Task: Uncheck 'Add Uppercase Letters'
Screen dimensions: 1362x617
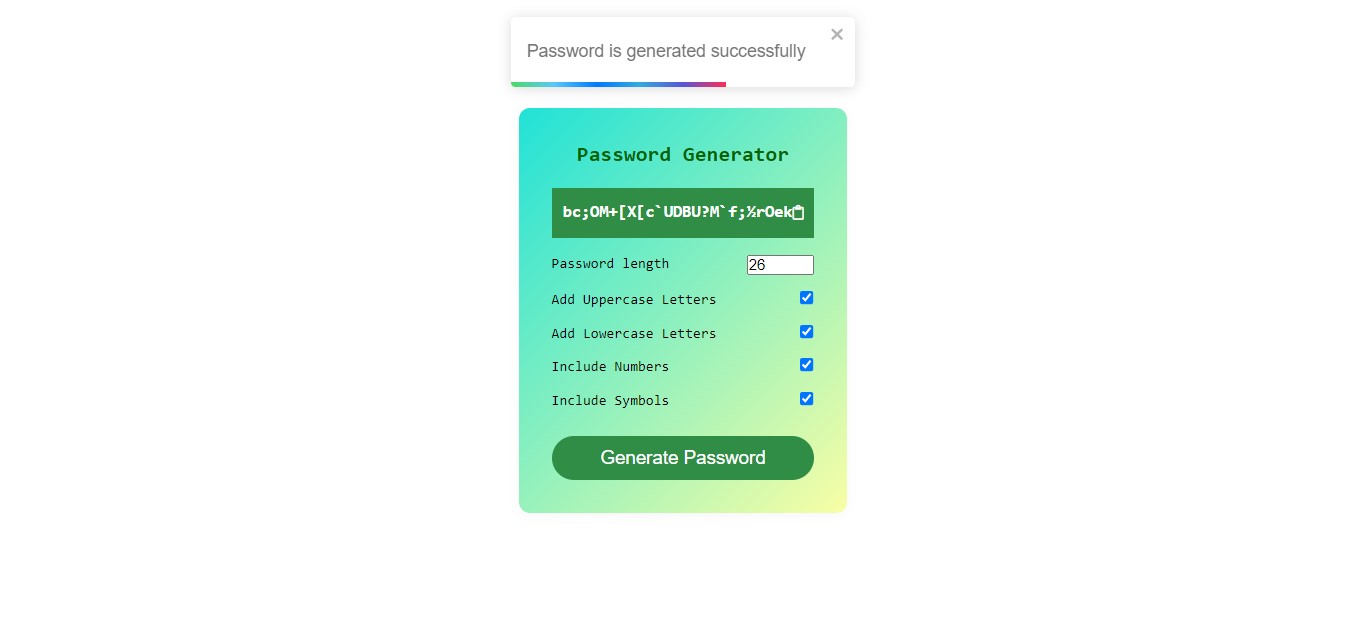Action: 806,297
